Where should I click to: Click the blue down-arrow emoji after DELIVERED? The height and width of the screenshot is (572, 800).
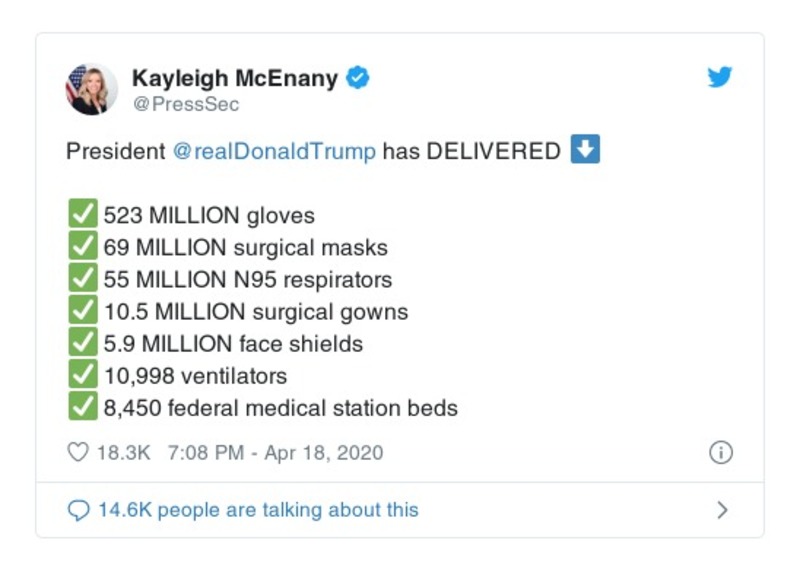585,151
